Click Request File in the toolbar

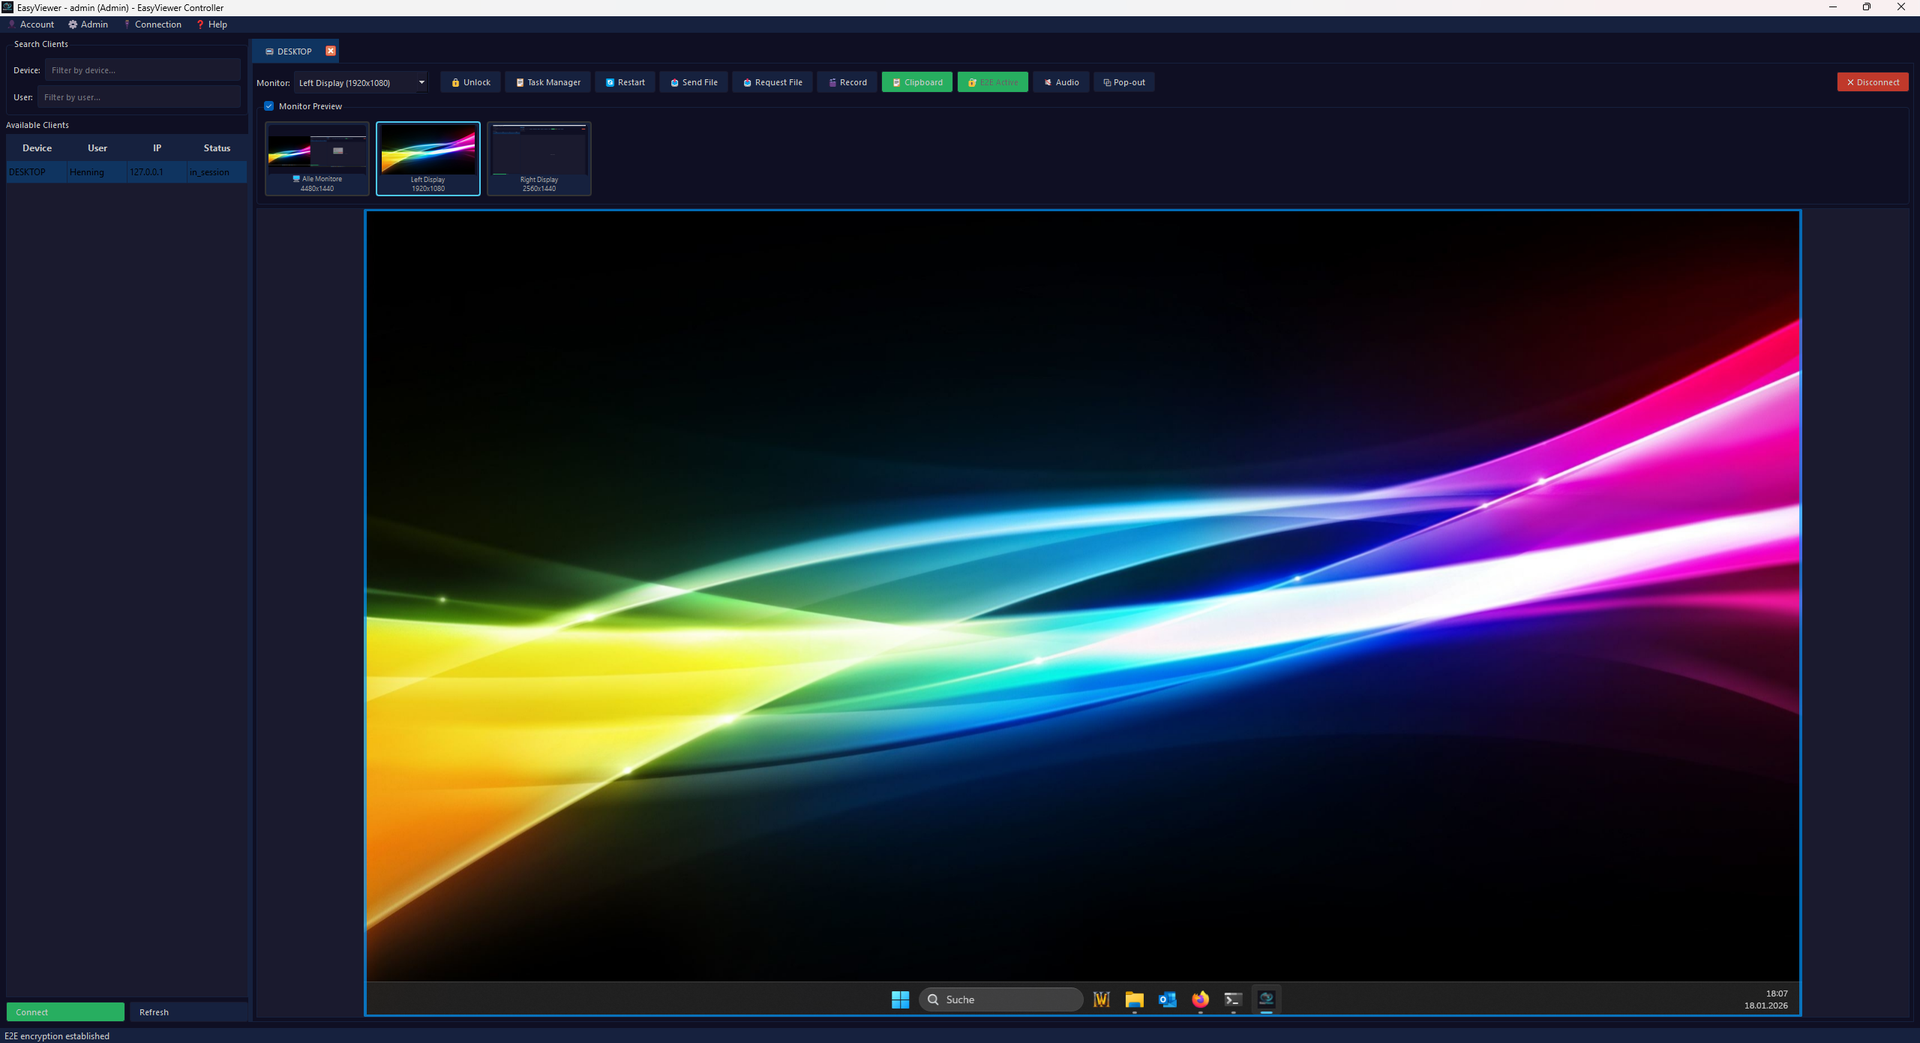coord(771,82)
